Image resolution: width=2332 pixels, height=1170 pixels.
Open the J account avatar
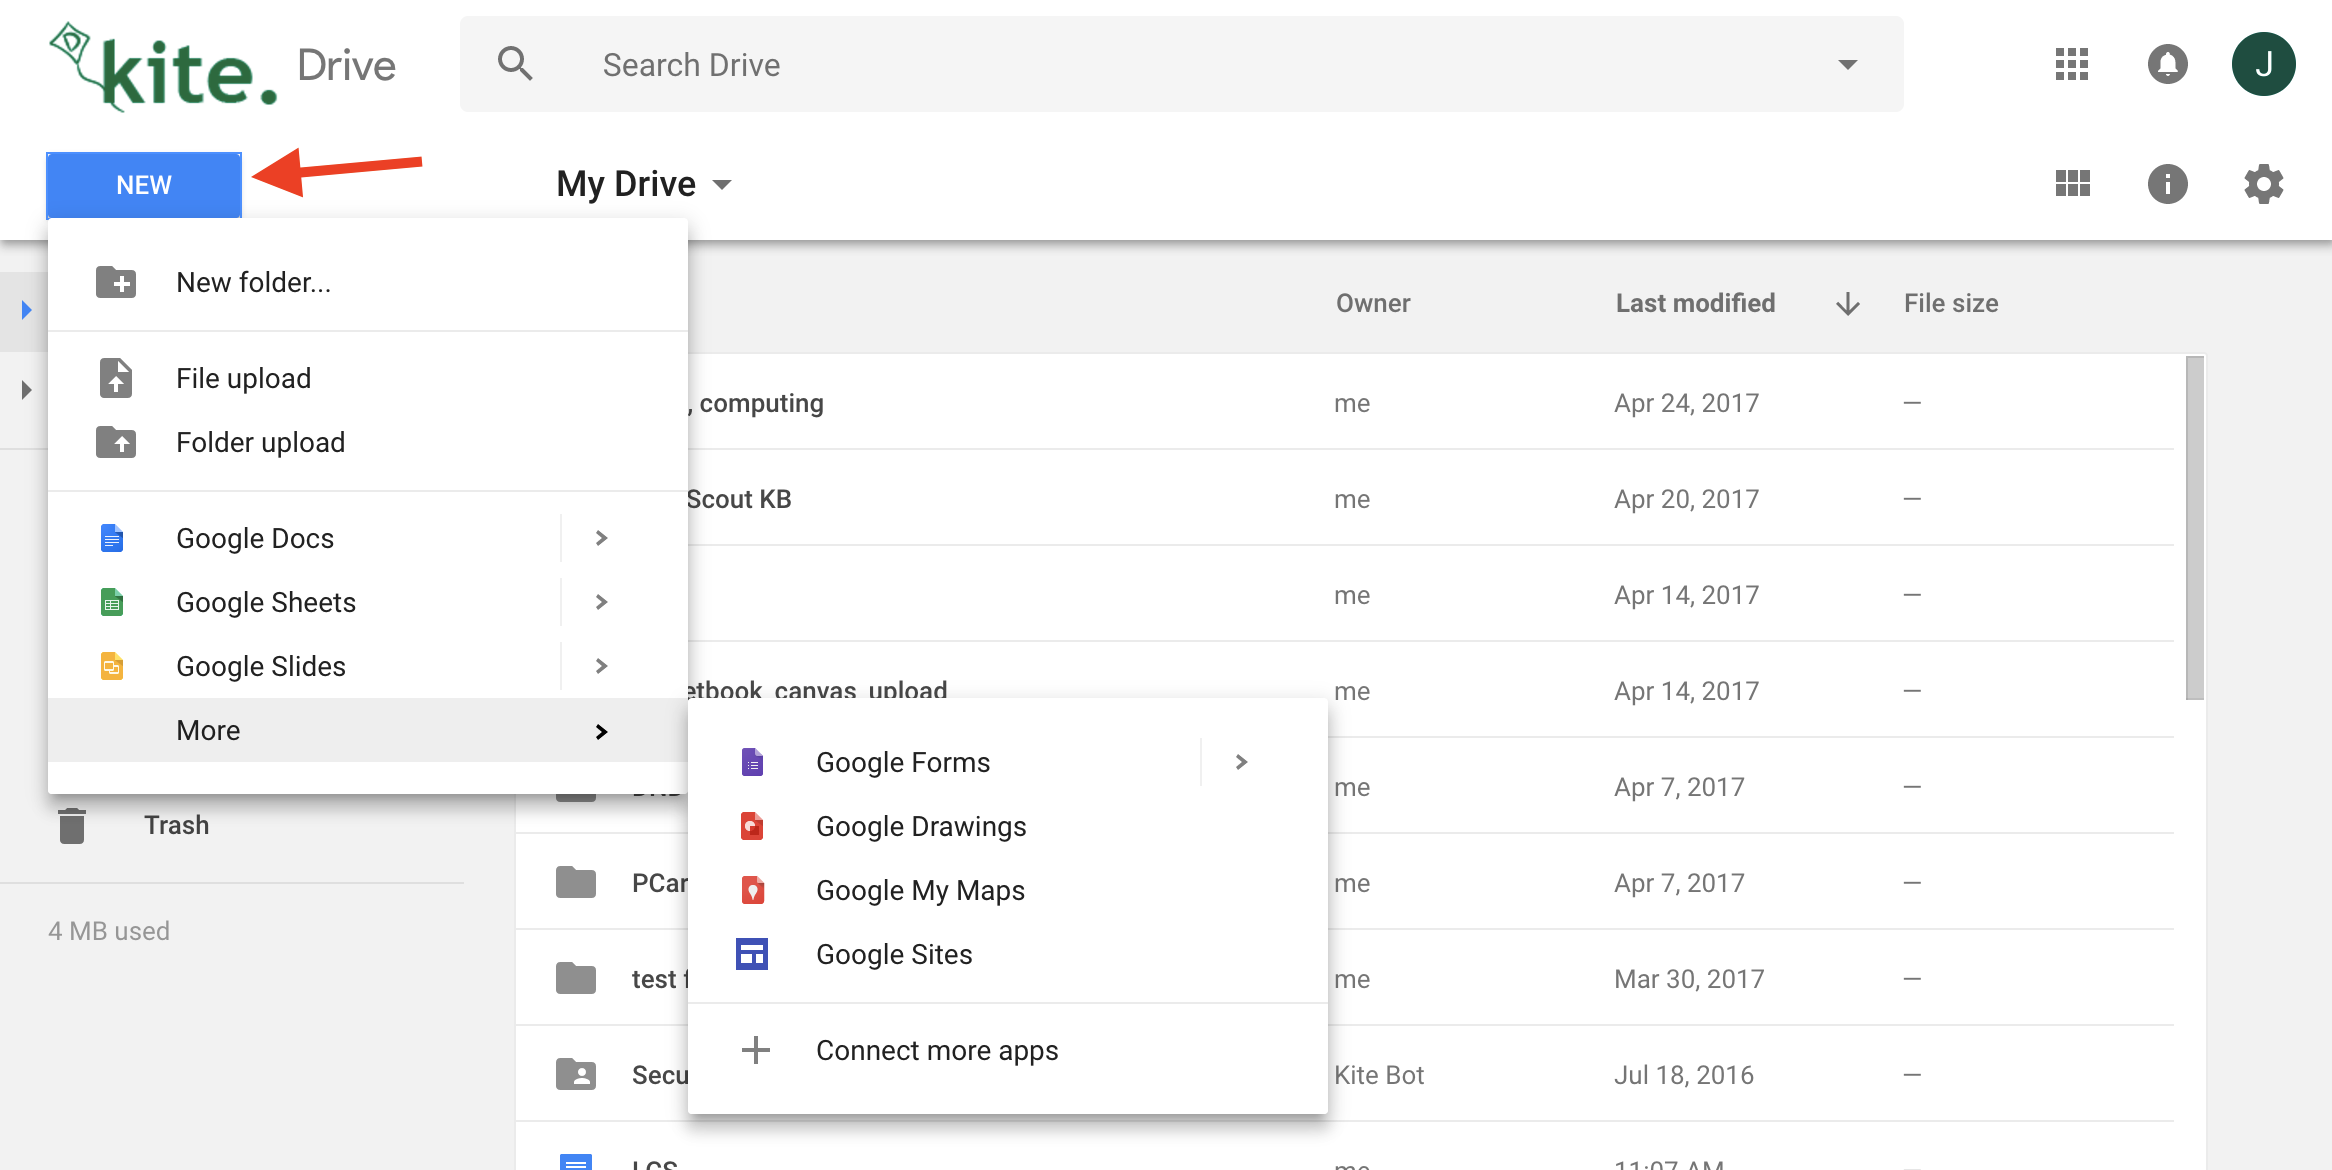click(x=2263, y=64)
